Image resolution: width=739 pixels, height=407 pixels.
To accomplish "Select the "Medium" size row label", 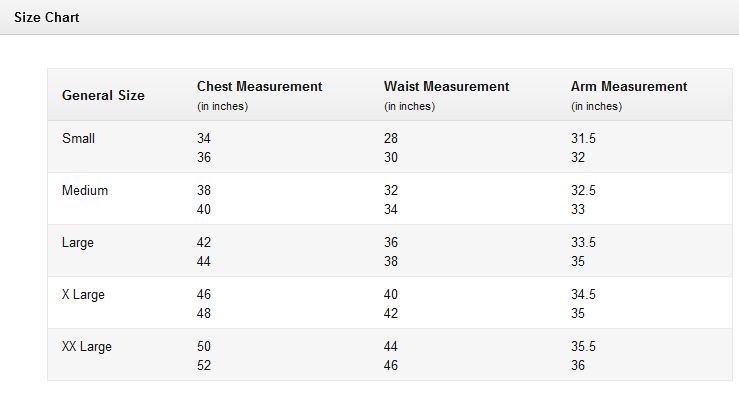I will [x=85, y=191].
